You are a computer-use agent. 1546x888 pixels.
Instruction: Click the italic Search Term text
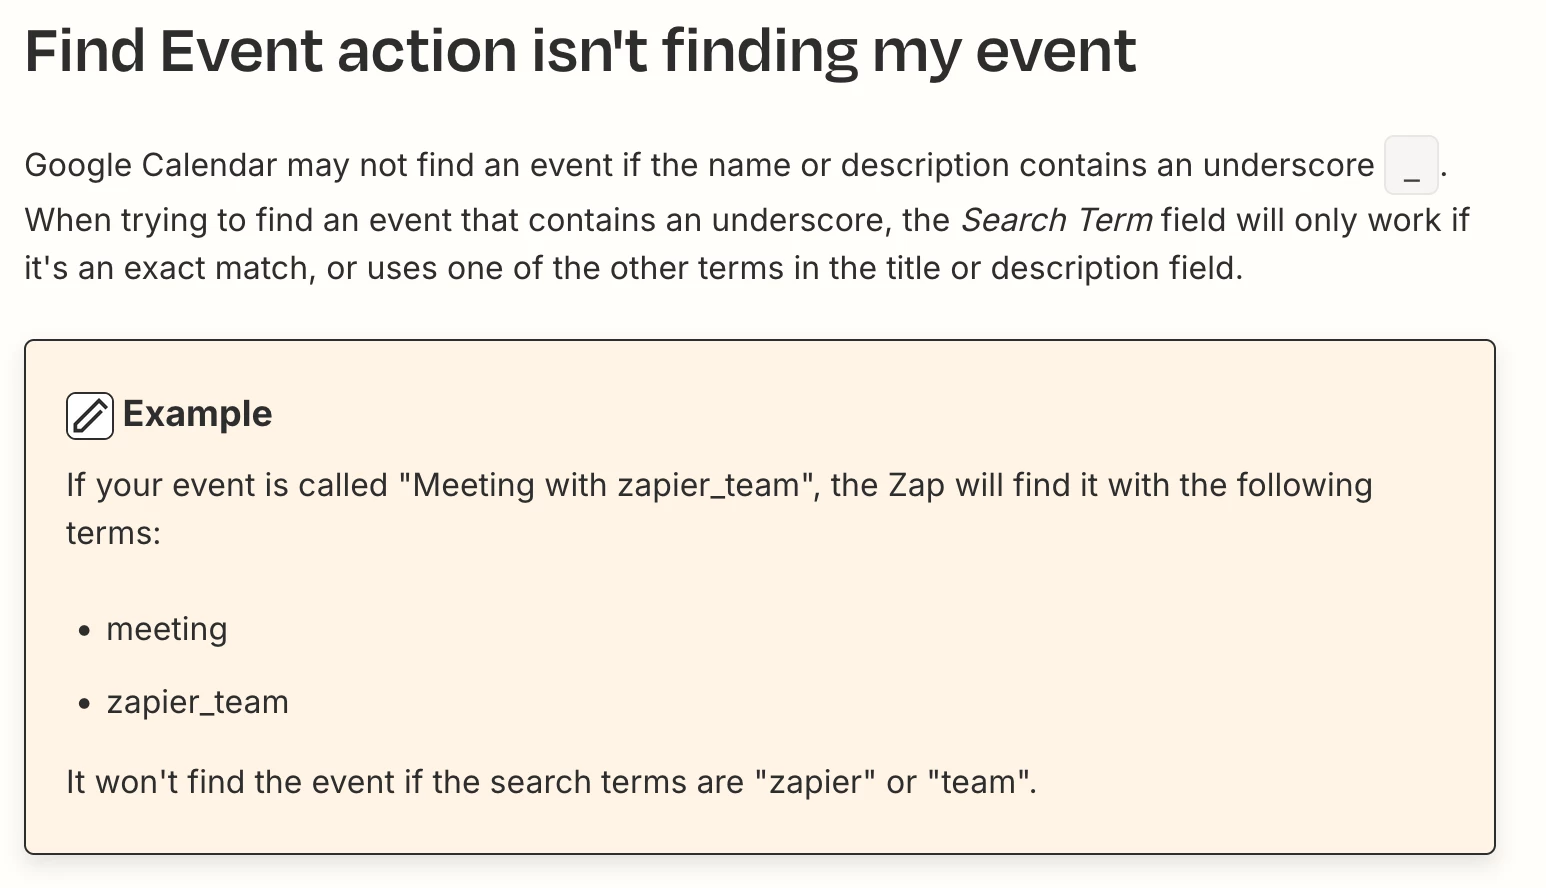pyautogui.click(x=1057, y=220)
